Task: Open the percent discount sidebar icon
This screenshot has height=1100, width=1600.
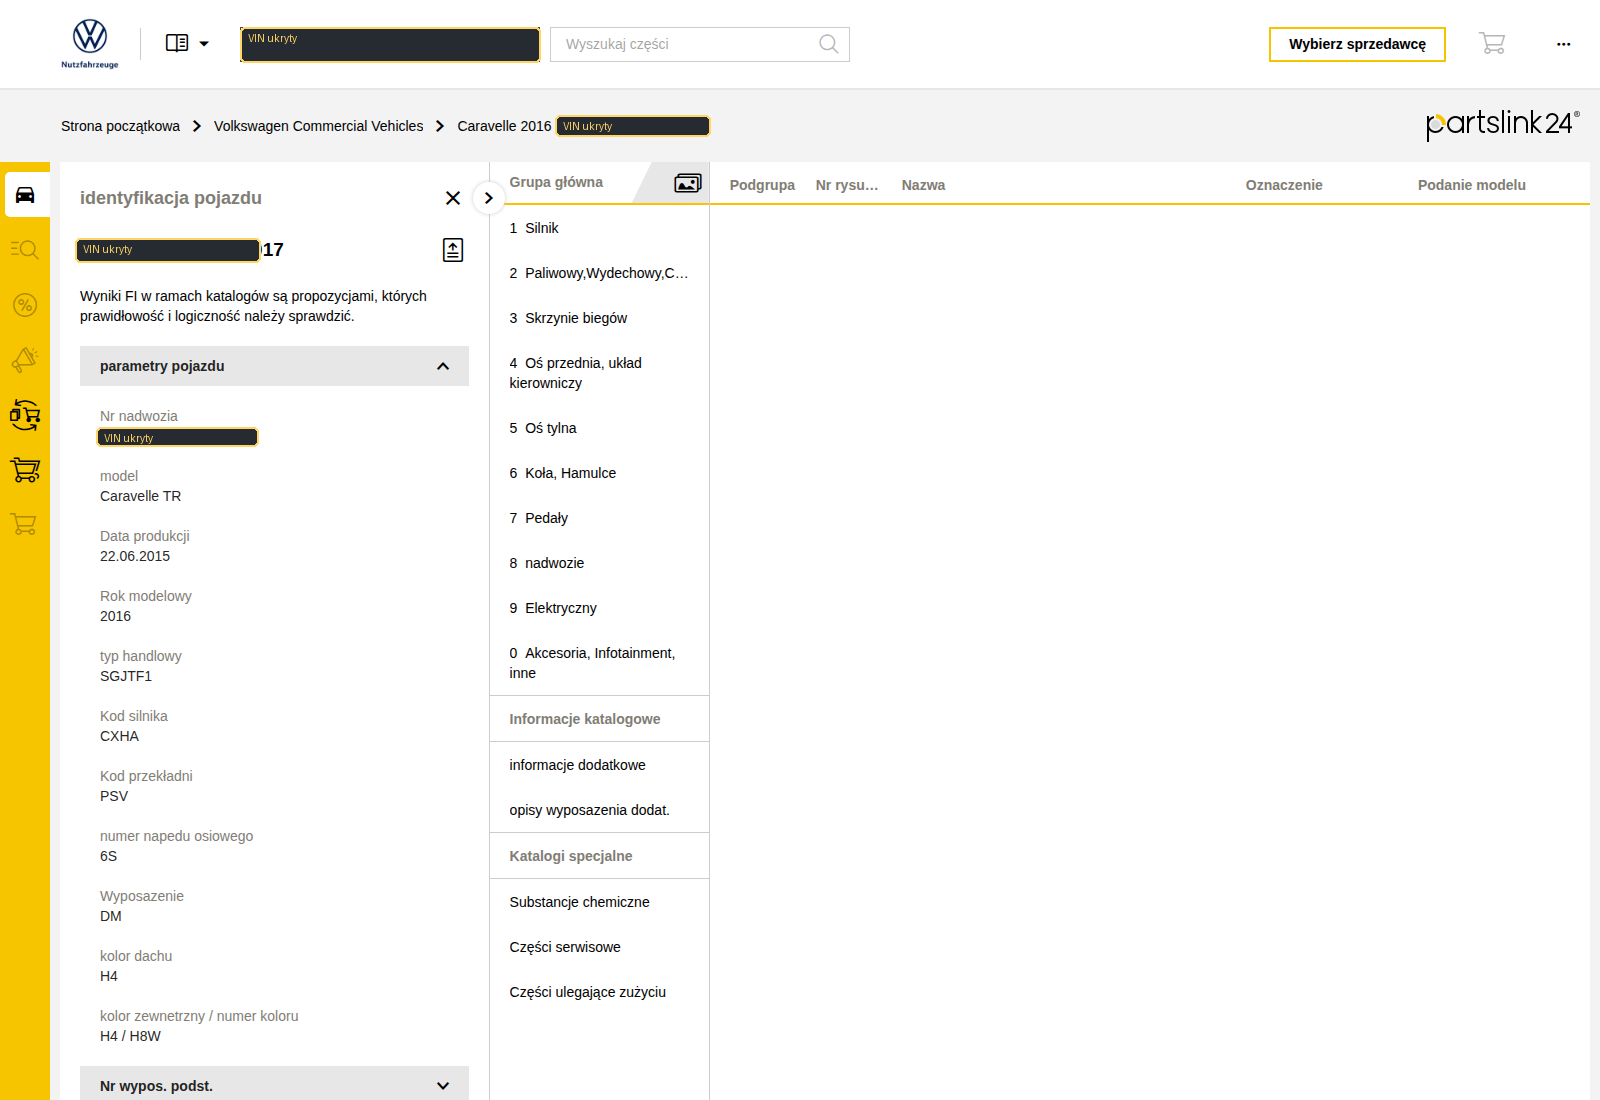Action: tap(25, 305)
